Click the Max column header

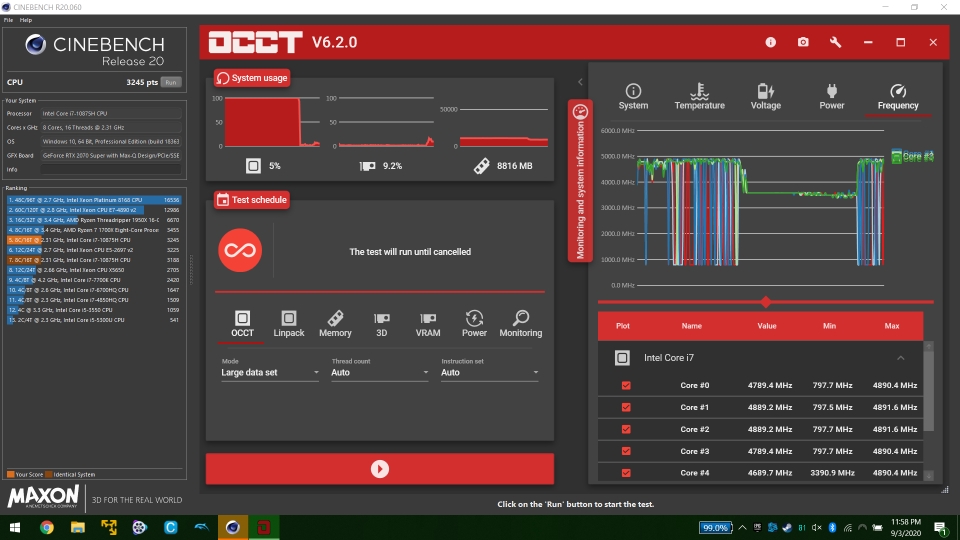891,326
